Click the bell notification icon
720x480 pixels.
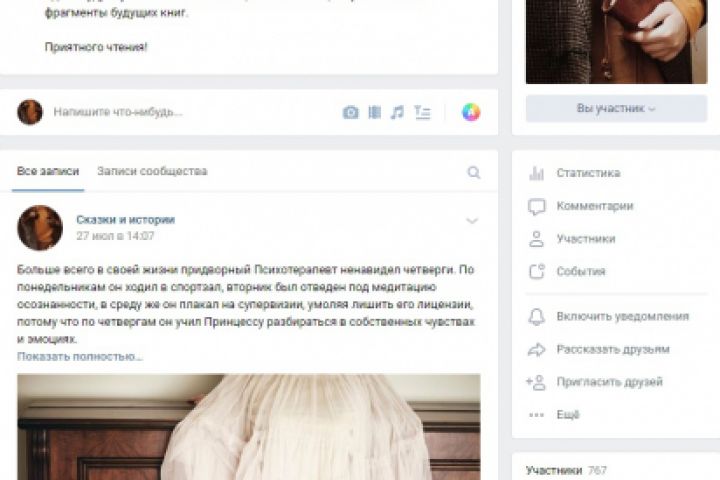536,316
